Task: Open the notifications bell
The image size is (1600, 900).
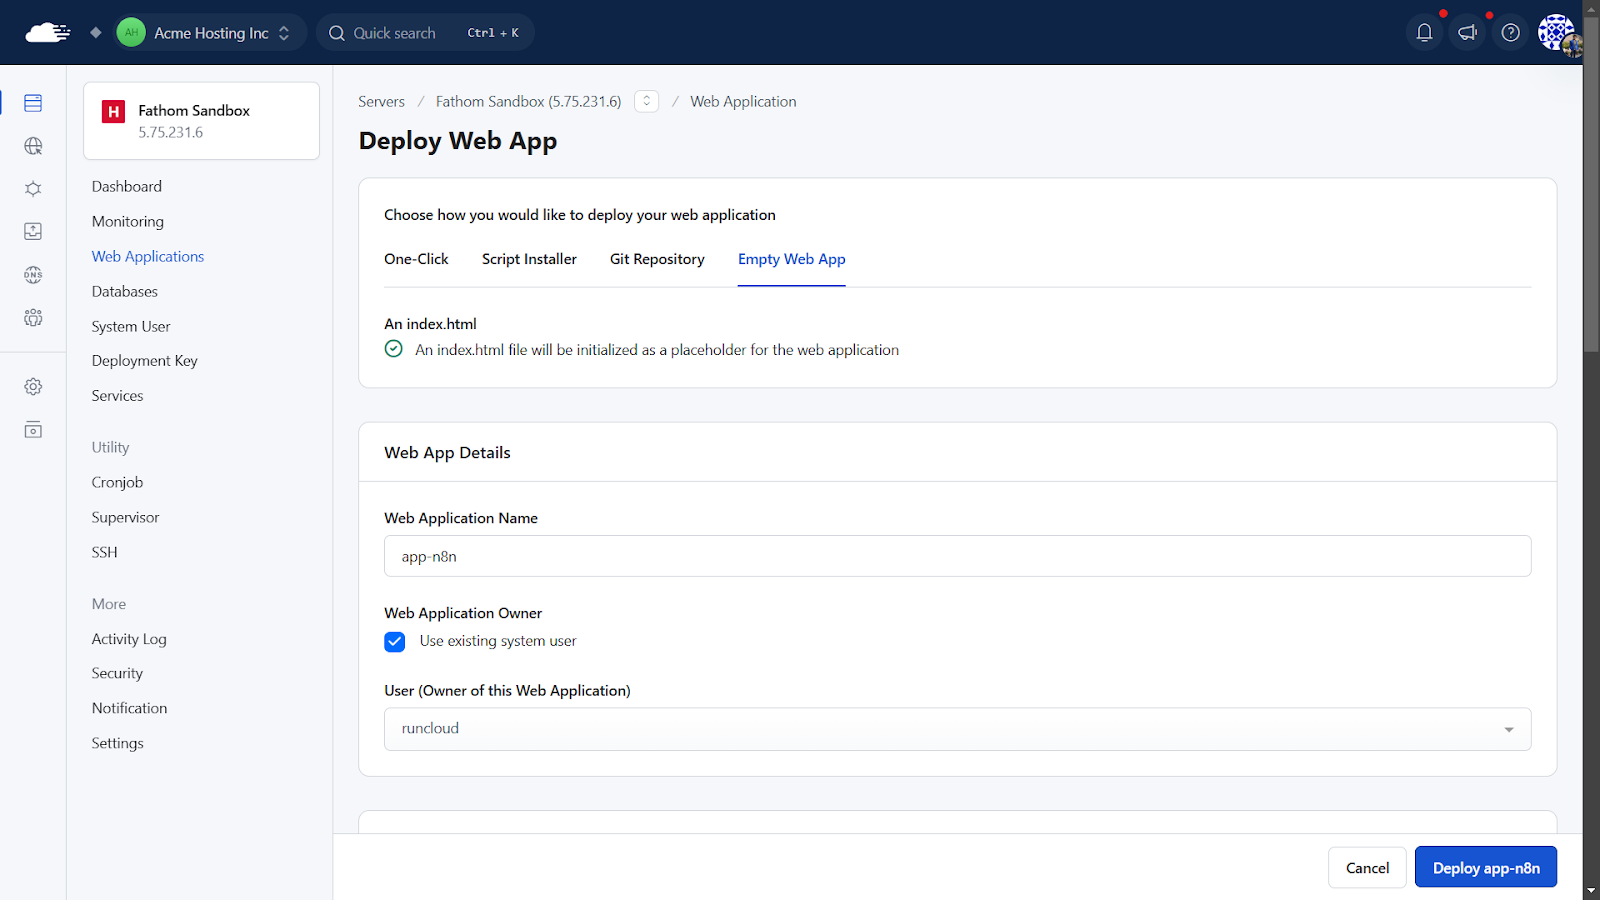Action: coord(1424,33)
